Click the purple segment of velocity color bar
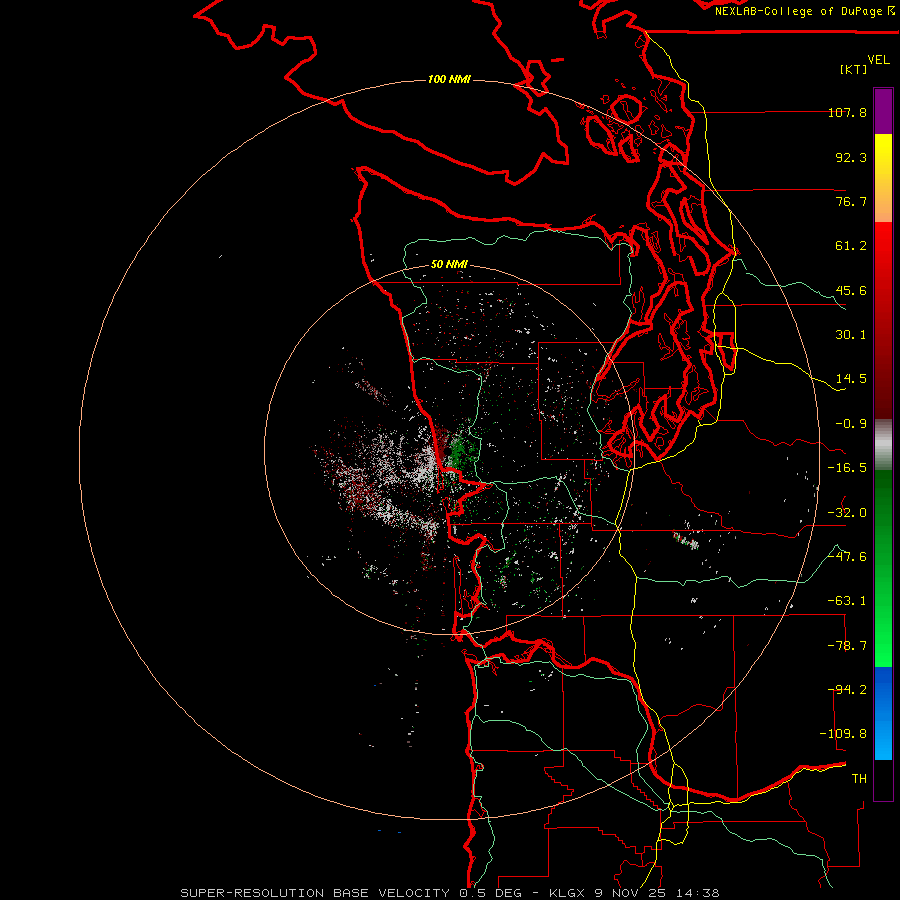Screen dimensions: 900x900 883,111
